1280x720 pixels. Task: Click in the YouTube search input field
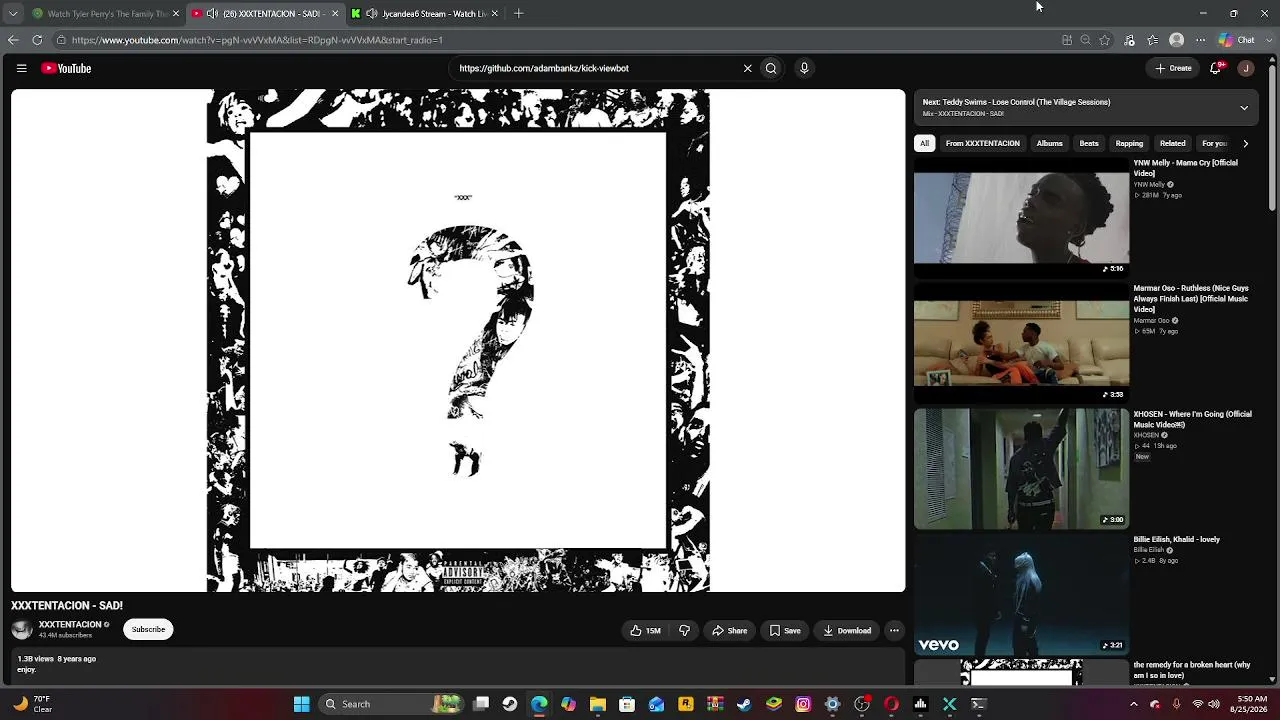(595, 68)
